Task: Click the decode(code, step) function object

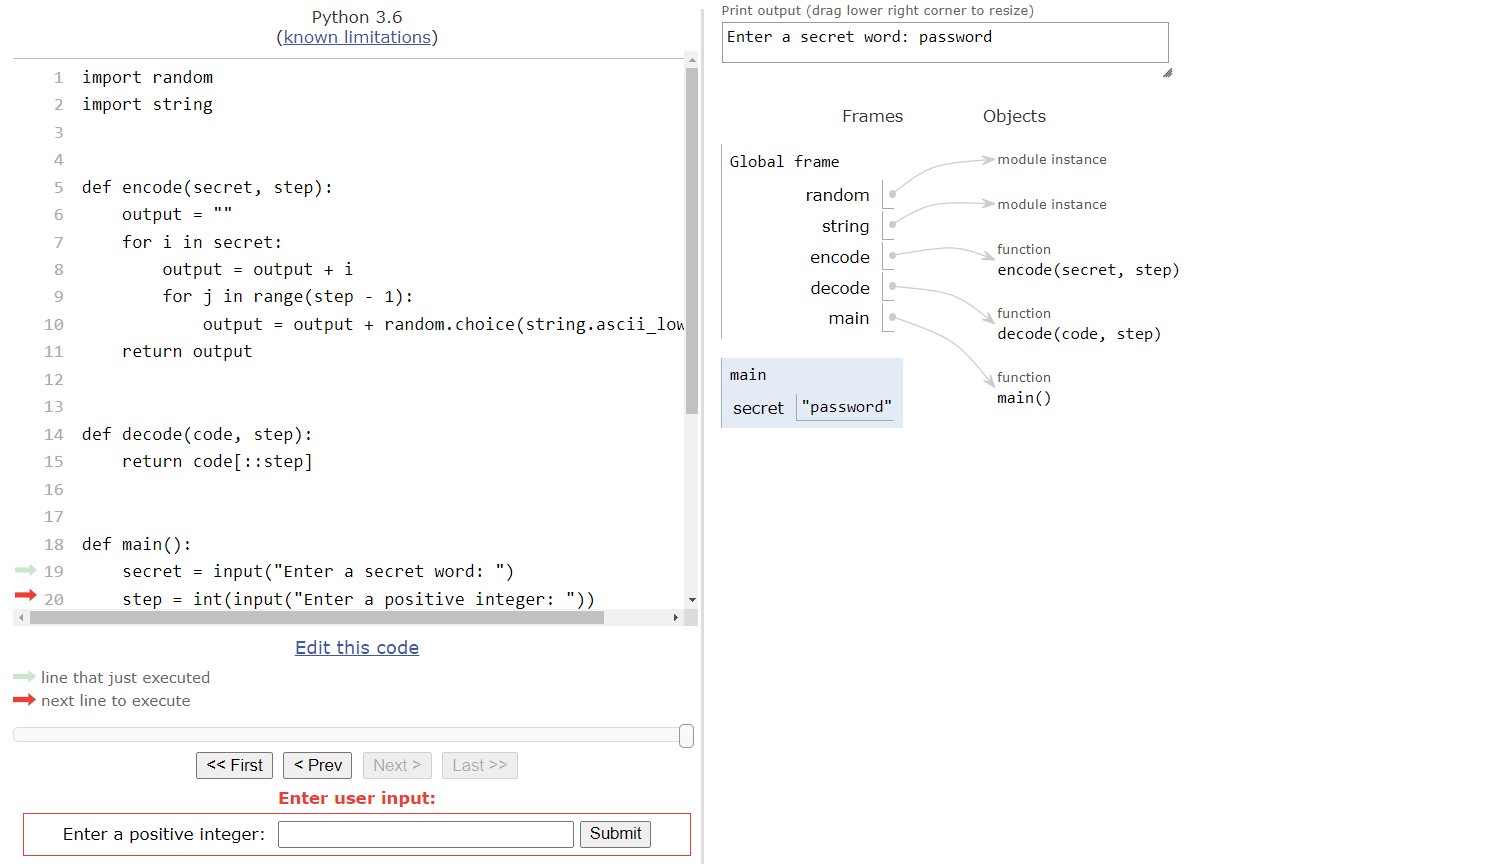Action: (1079, 334)
